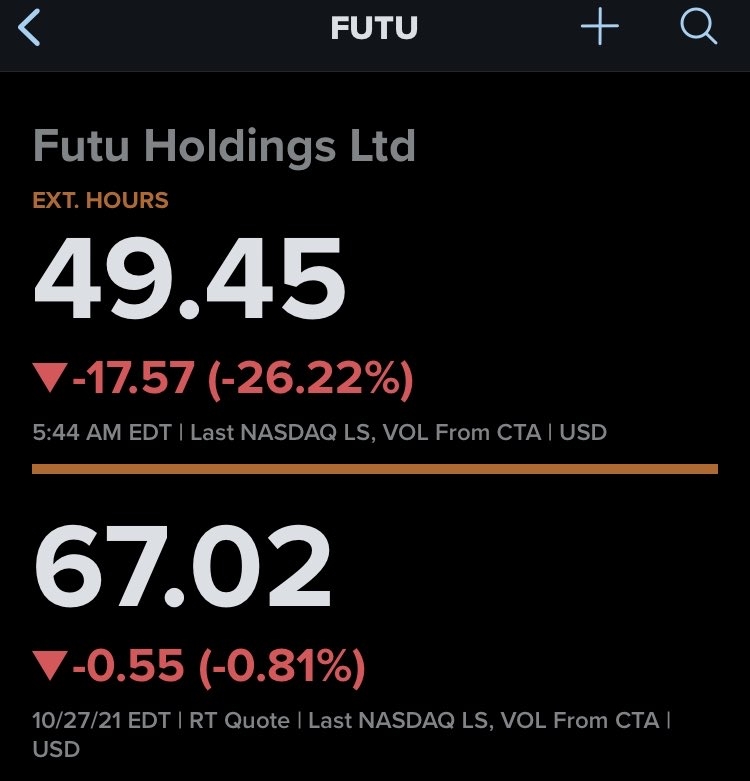Select the Futu Holdings Ltd company name
This screenshot has width=750, height=781.
(x=224, y=147)
